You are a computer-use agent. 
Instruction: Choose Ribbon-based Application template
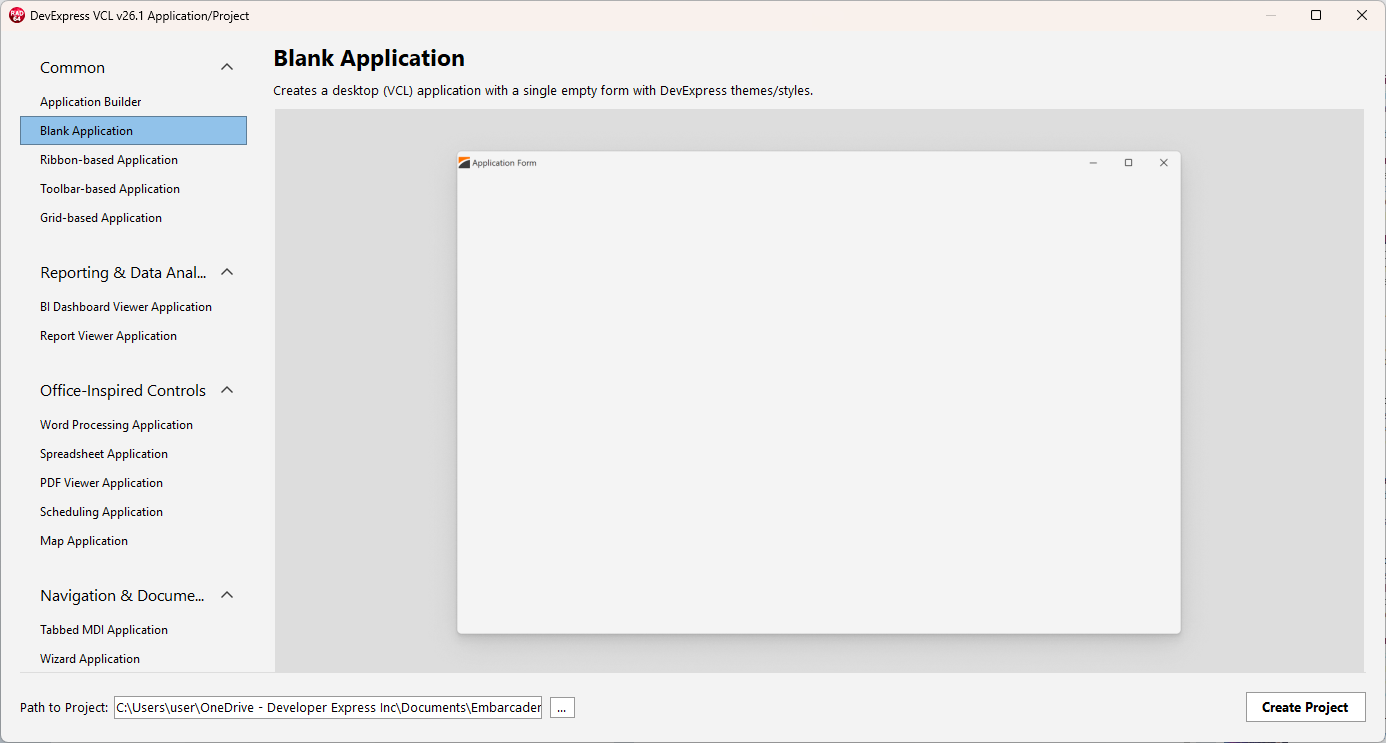133,160
